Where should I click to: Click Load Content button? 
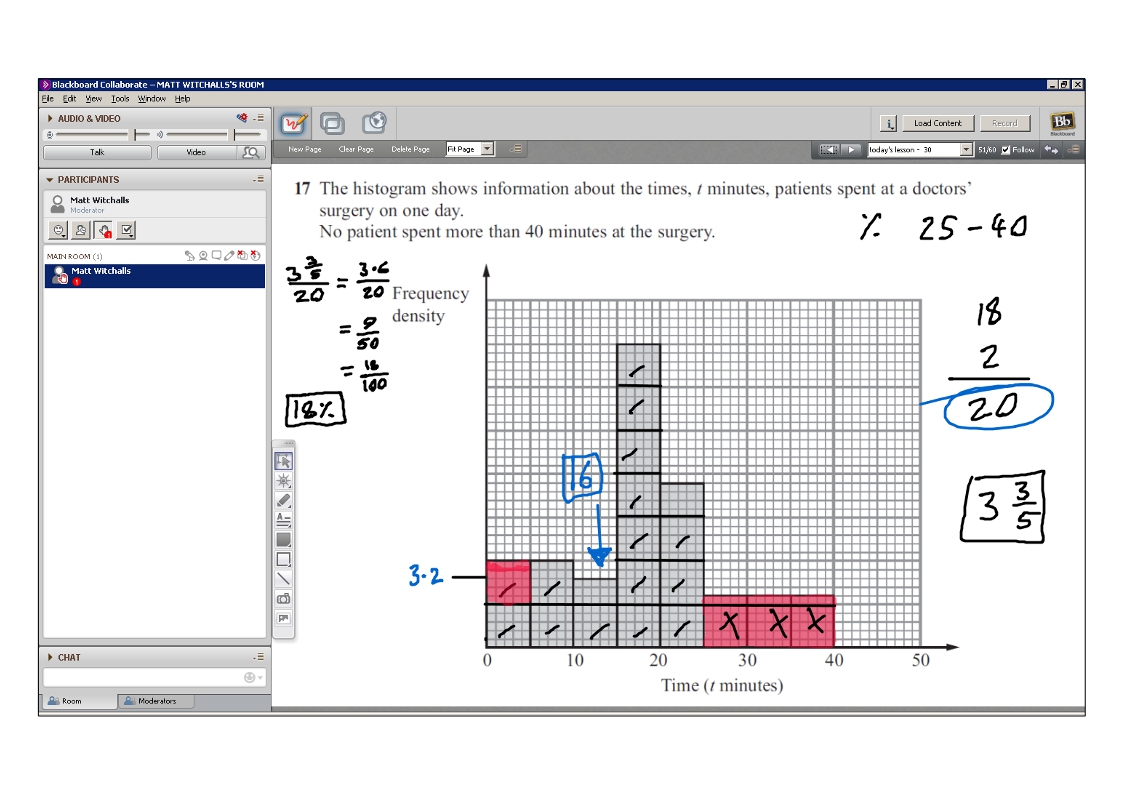click(938, 123)
